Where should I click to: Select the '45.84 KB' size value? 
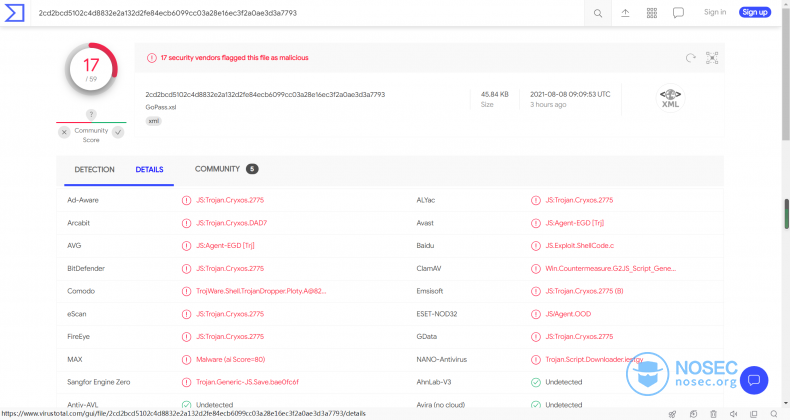(x=494, y=94)
